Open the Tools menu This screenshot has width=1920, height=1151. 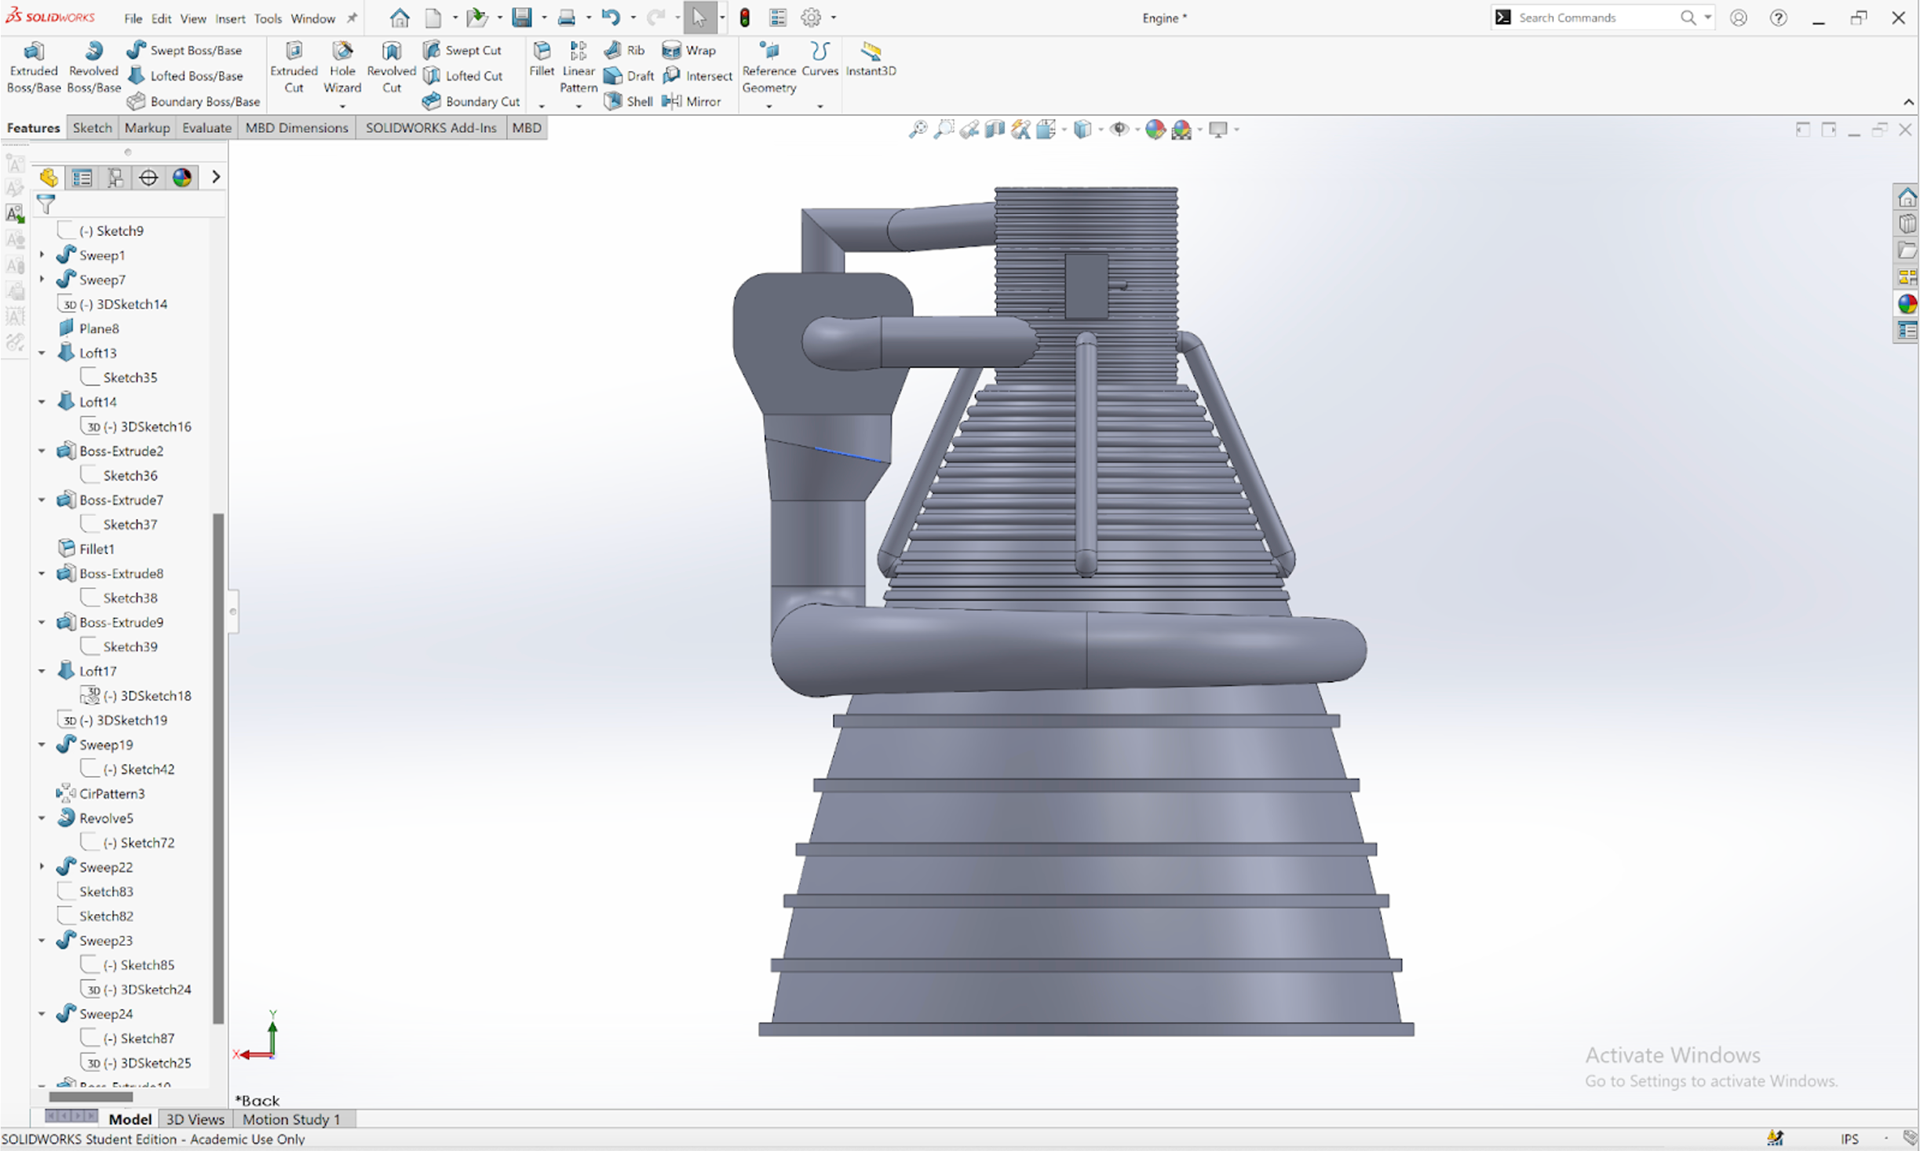[268, 19]
